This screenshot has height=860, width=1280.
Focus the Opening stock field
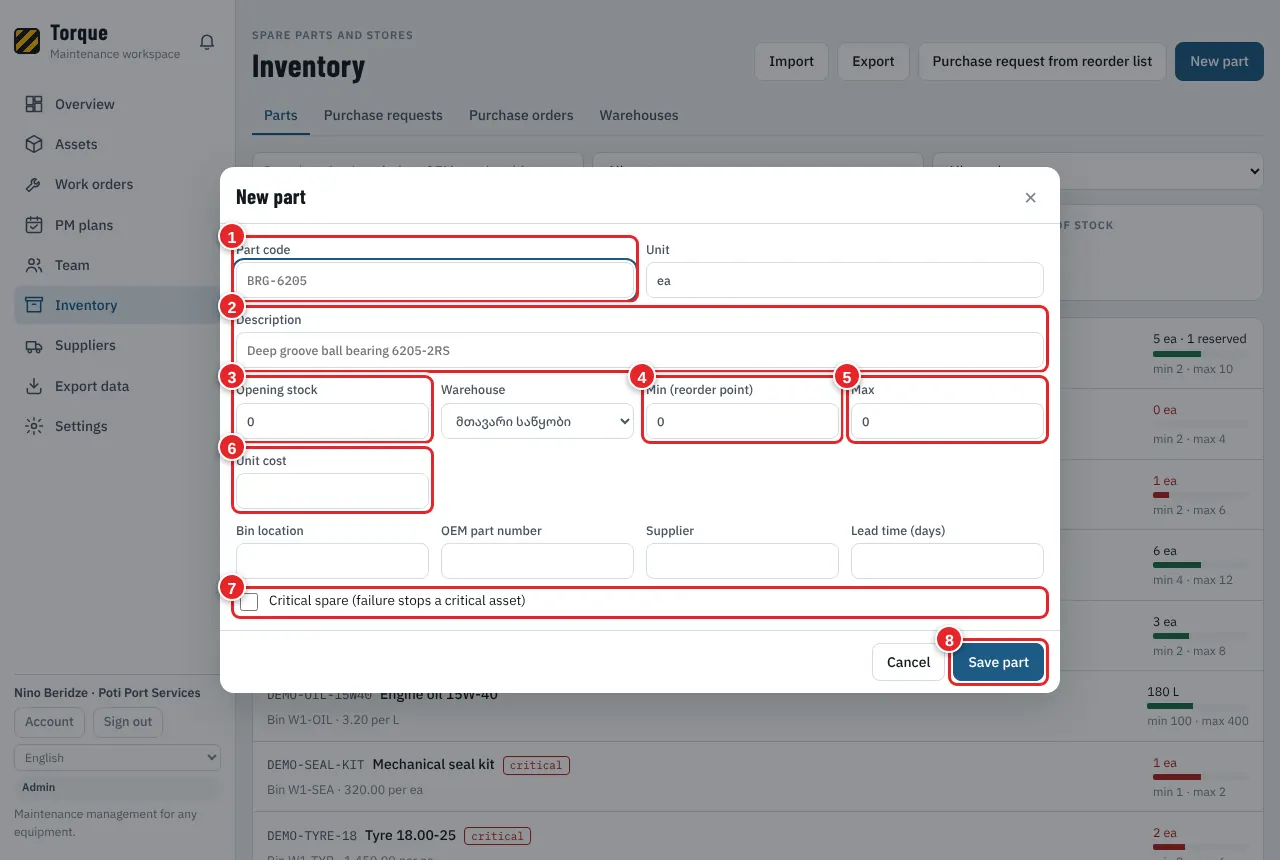pyautogui.click(x=332, y=421)
